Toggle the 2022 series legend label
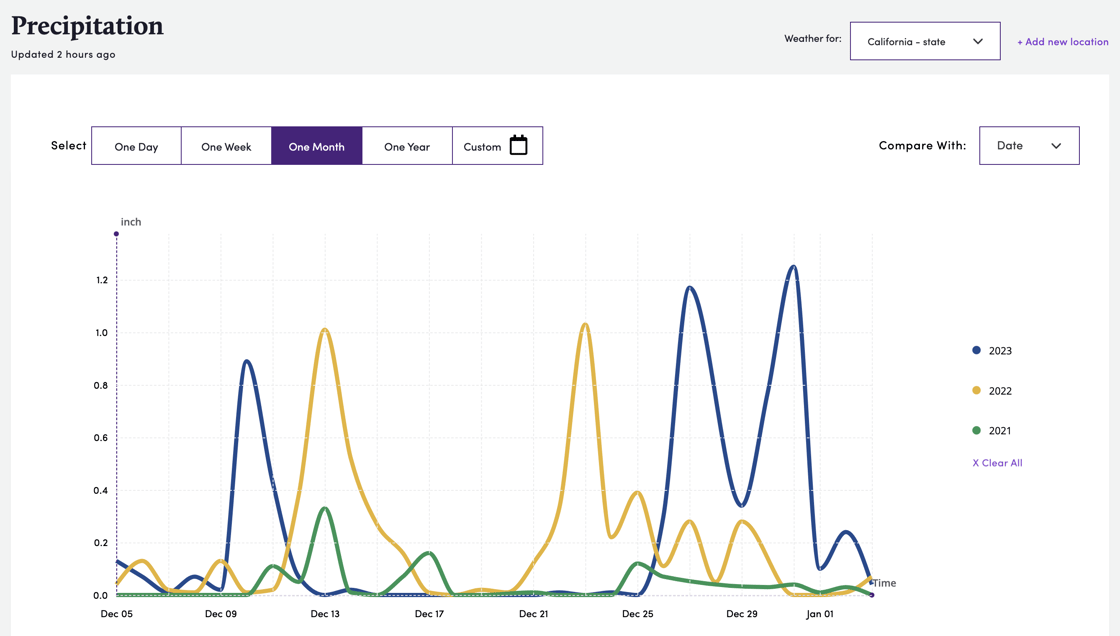Screen dimensions: 1120x636 [1000, 391]
